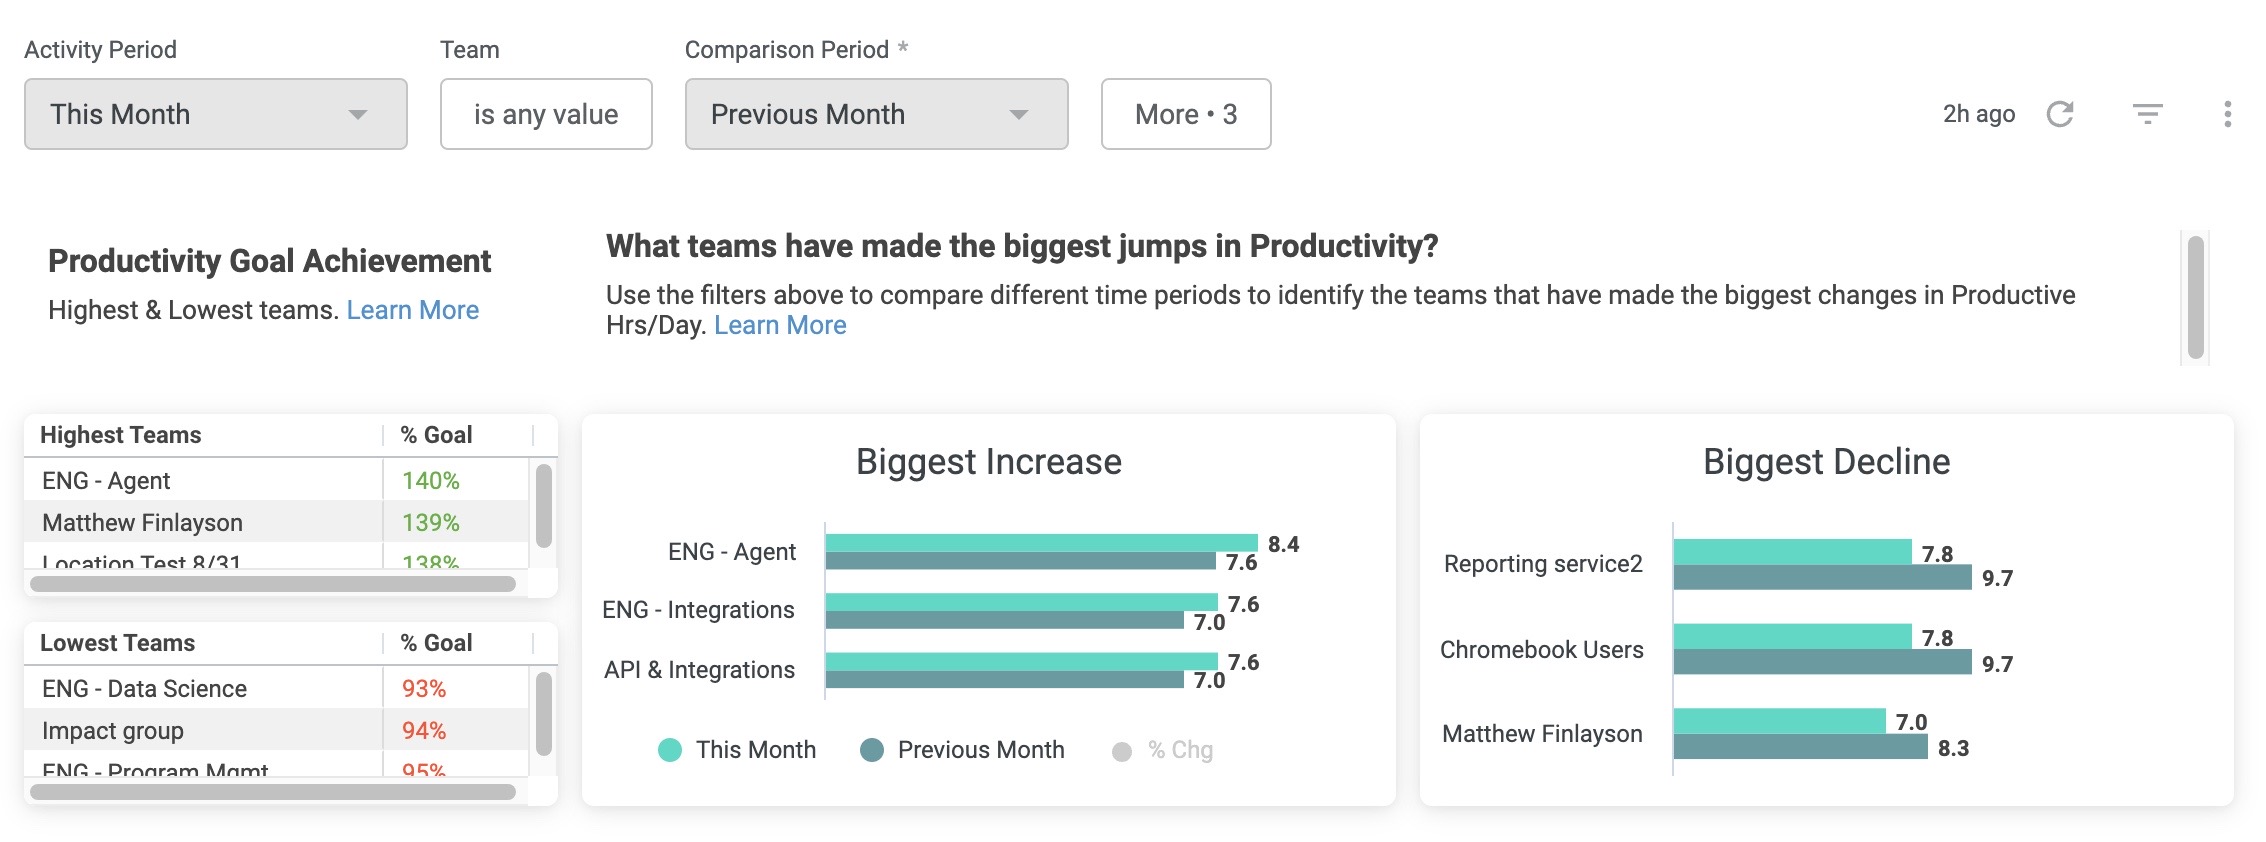Click the Highest Teams horizontal scrollbar
Screen dimensions: 2266x842
point(273,584)
